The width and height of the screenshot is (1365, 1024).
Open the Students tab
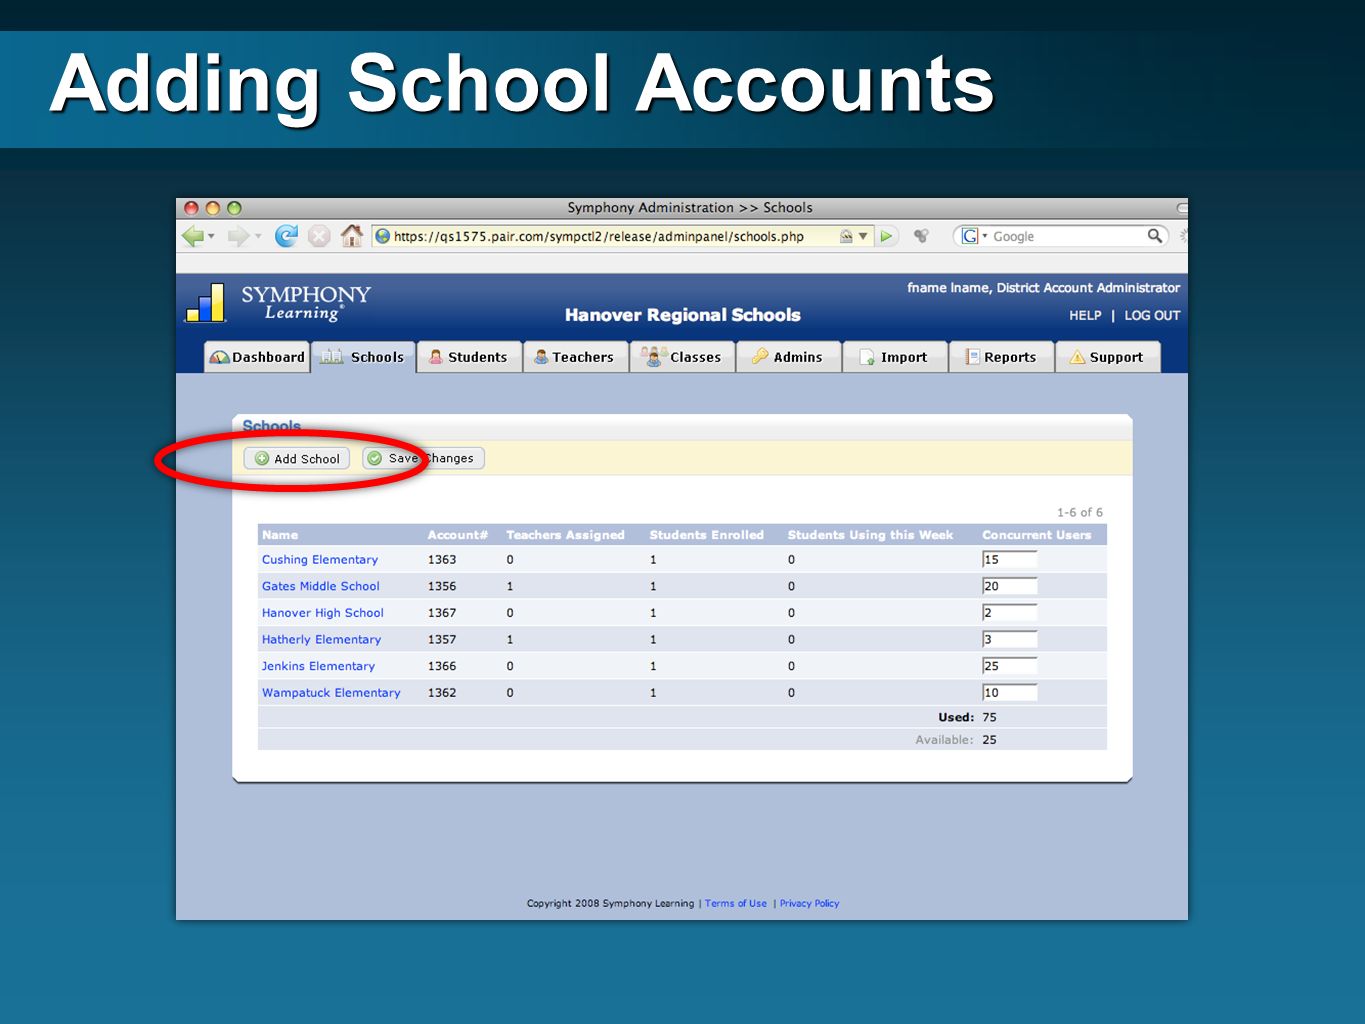[469, 357]
